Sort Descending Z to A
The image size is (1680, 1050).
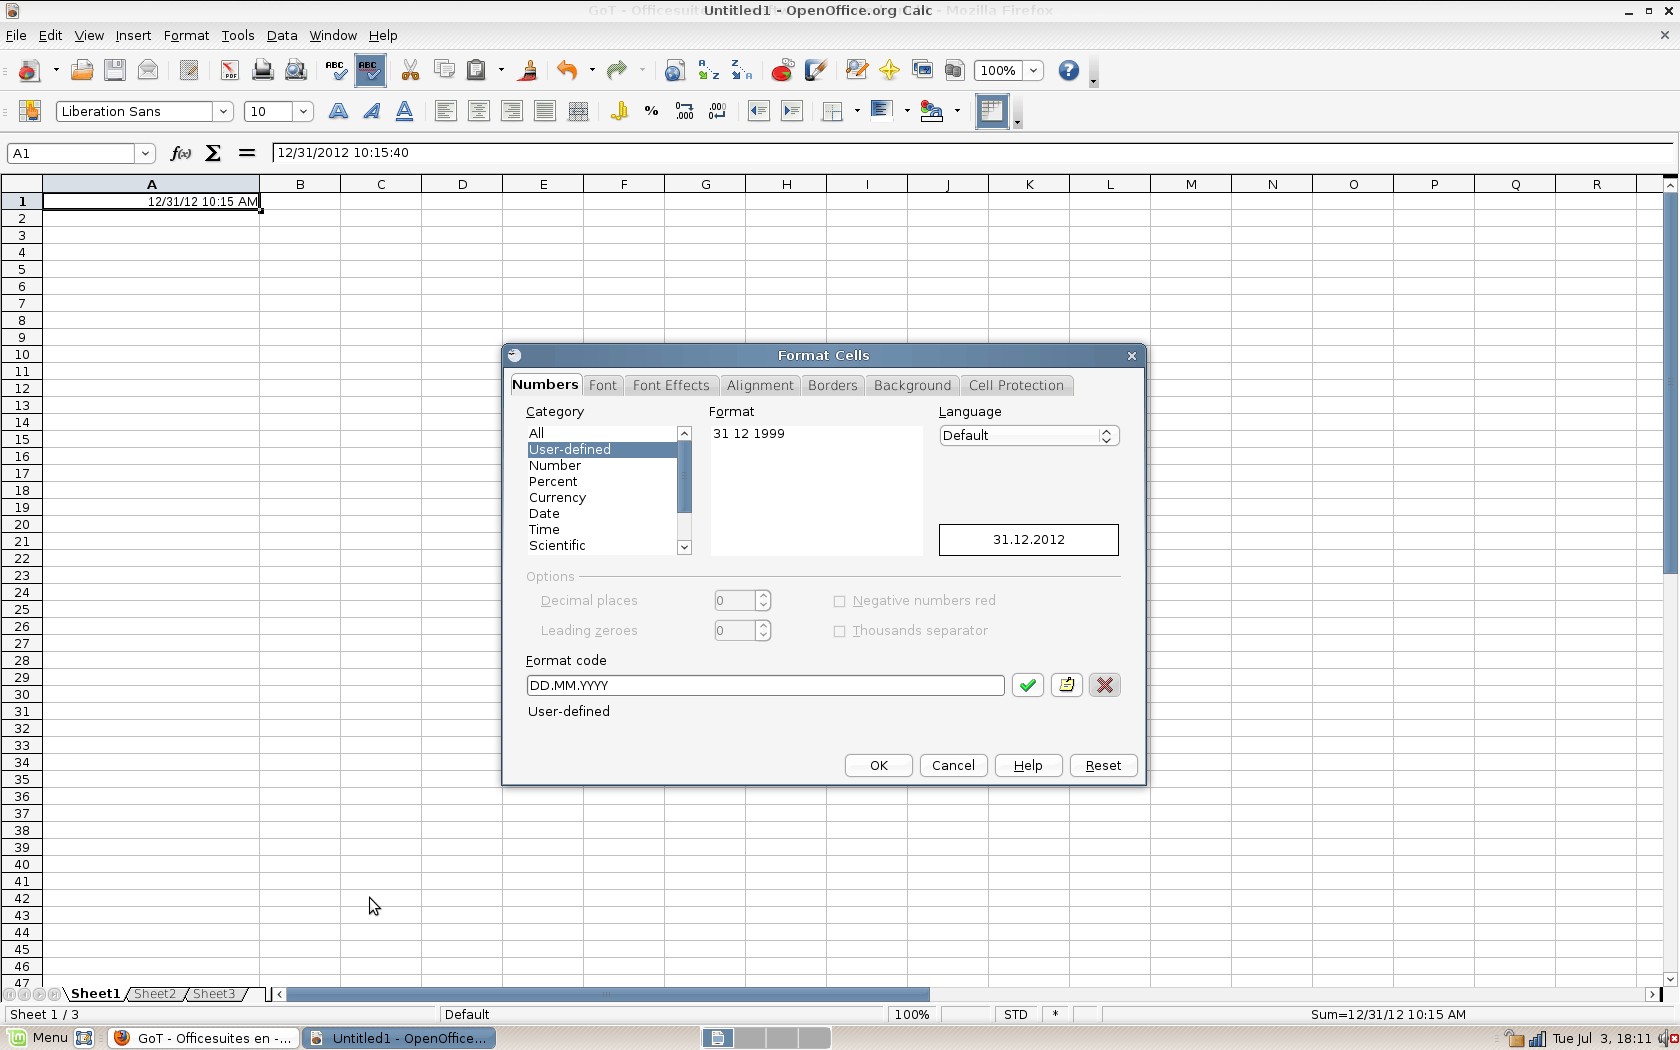click(742, 70)
